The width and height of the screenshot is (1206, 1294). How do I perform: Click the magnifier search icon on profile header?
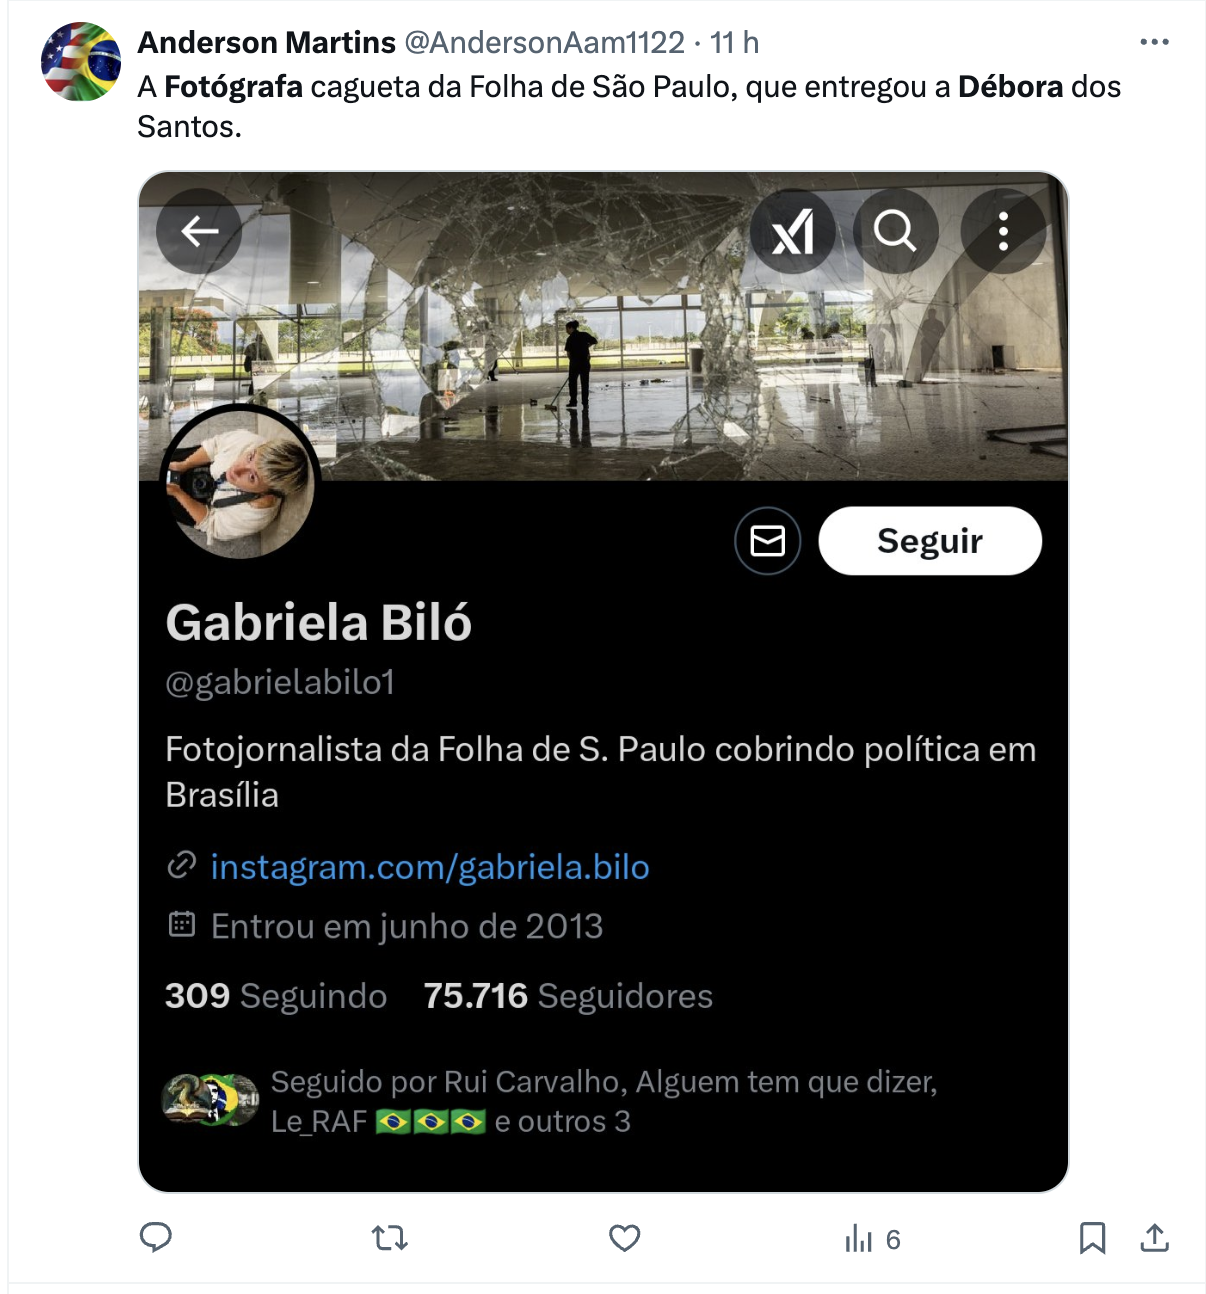coord(895,231)
